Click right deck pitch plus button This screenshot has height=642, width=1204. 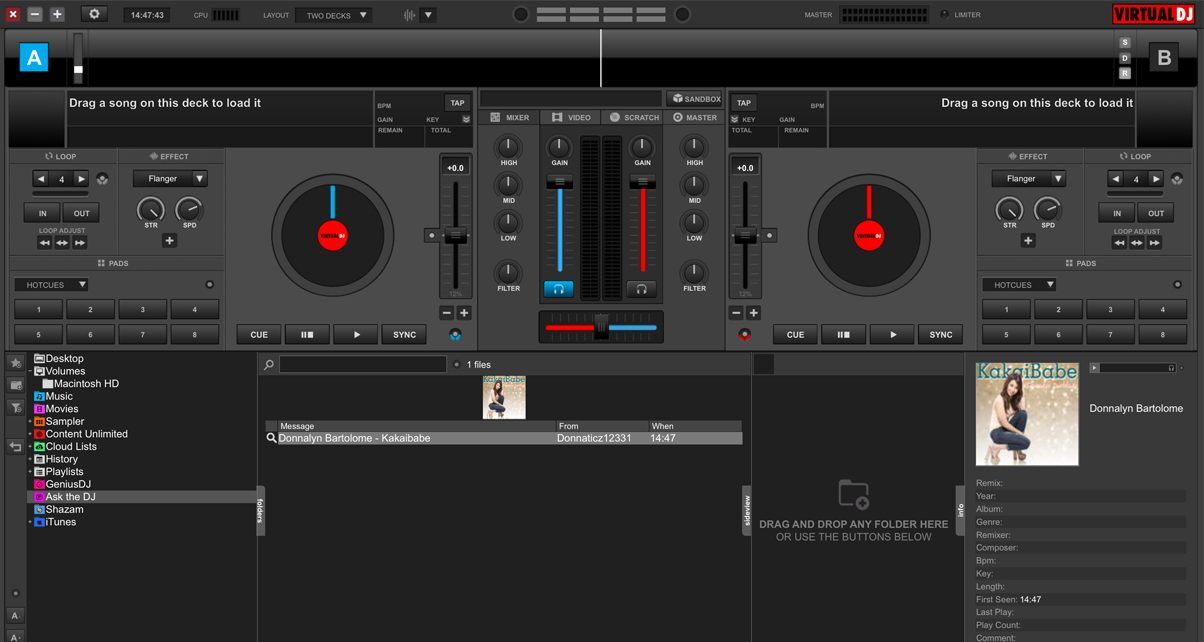point(753,313)
